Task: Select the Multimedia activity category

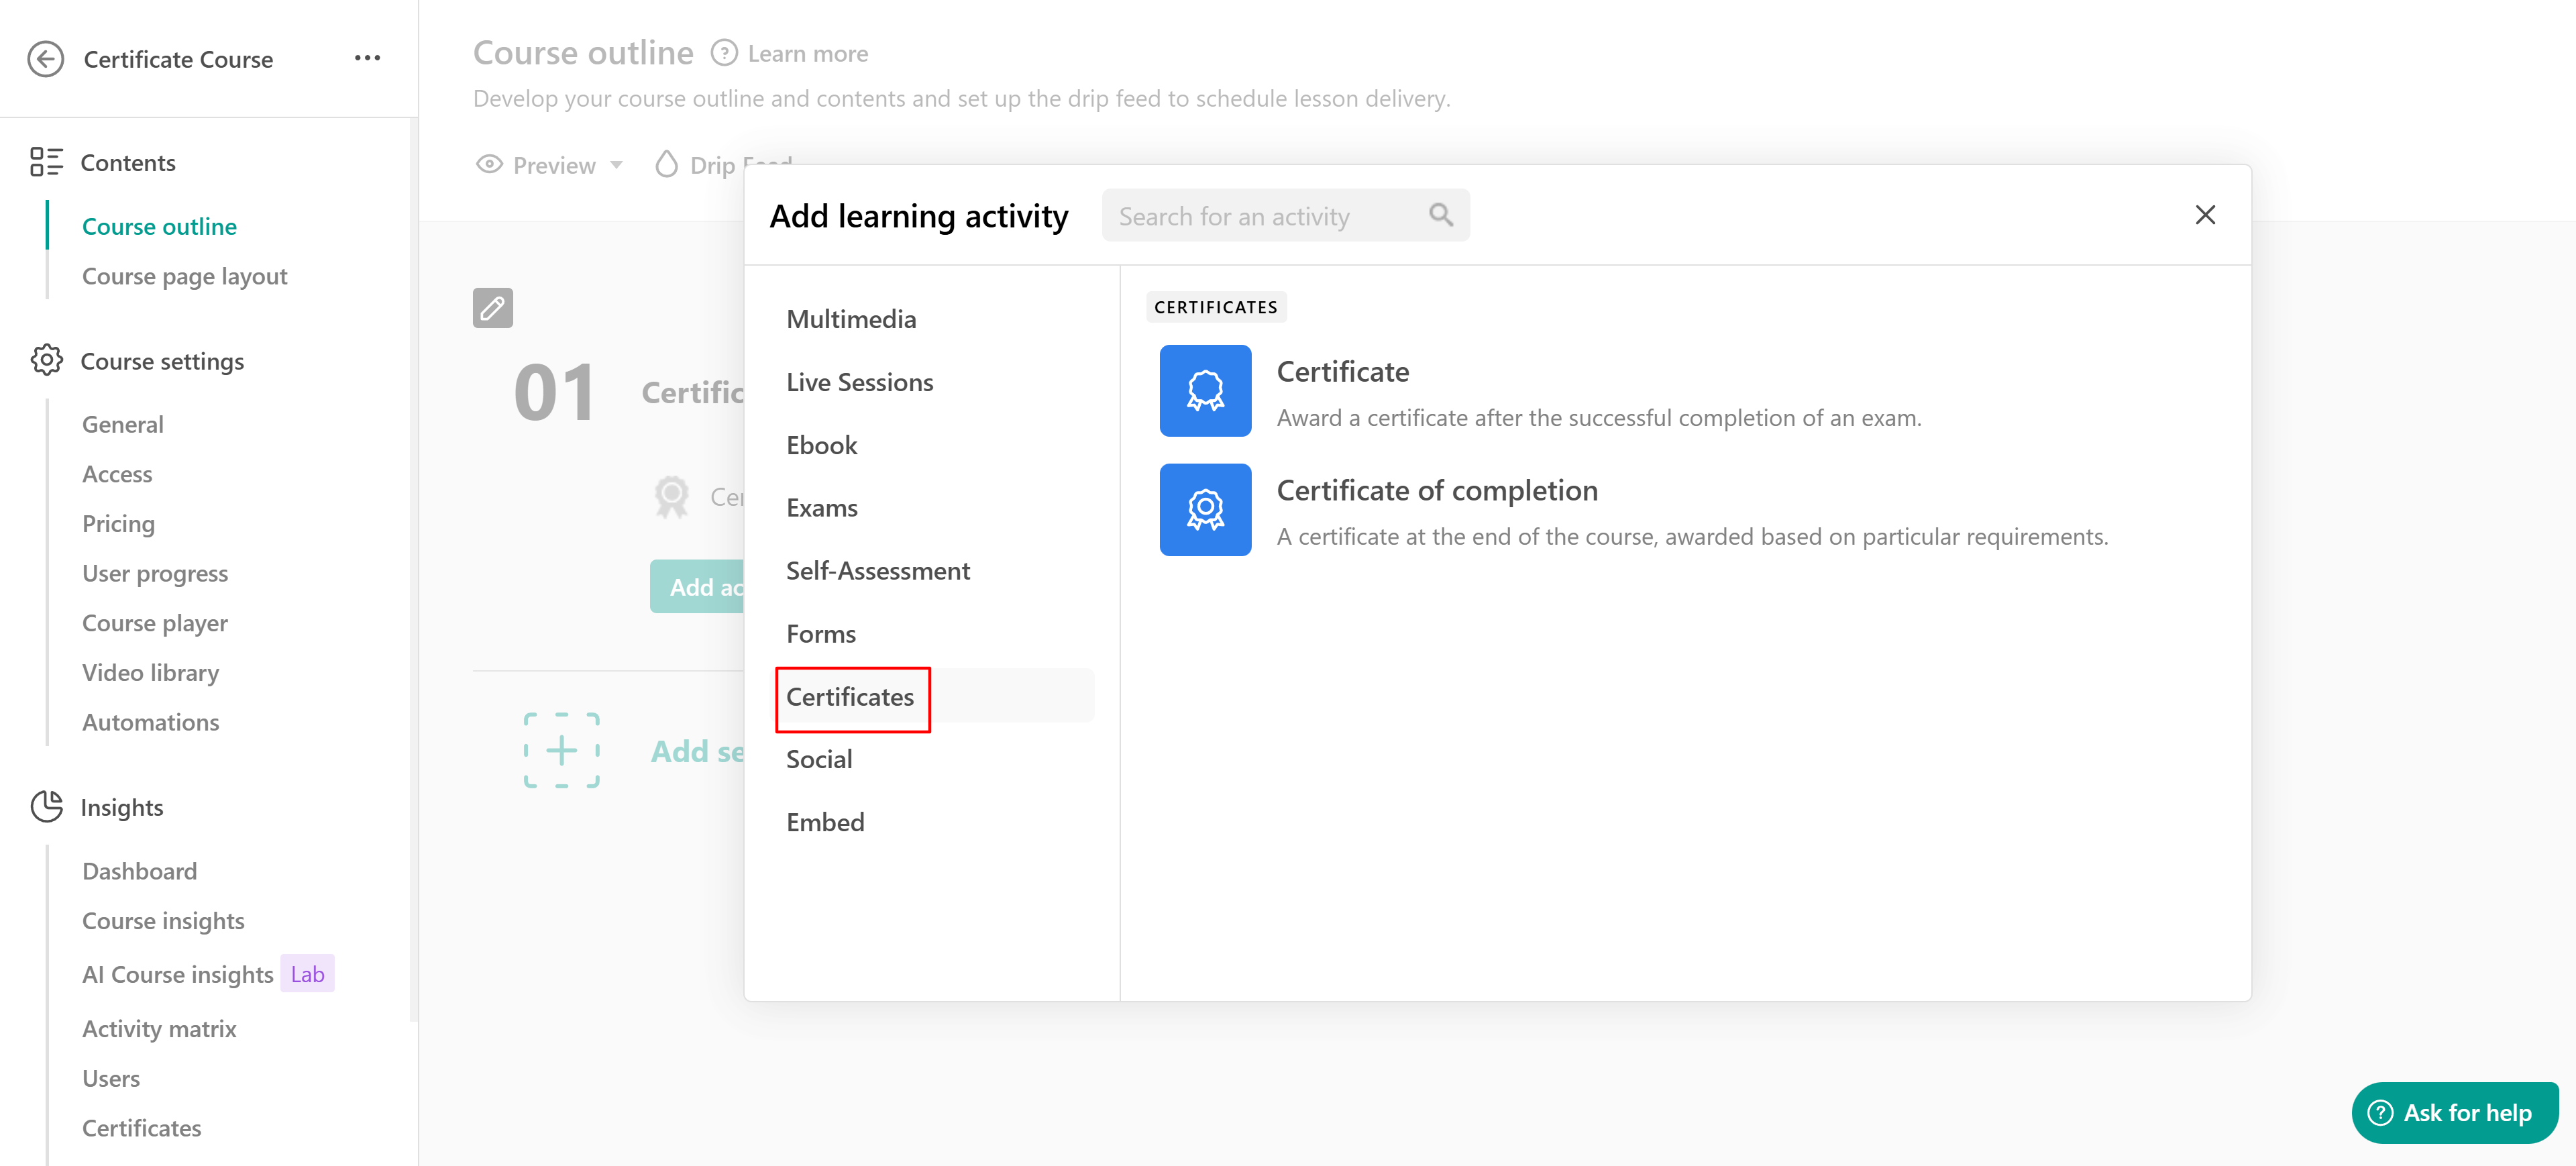Action: coord(850,319)
